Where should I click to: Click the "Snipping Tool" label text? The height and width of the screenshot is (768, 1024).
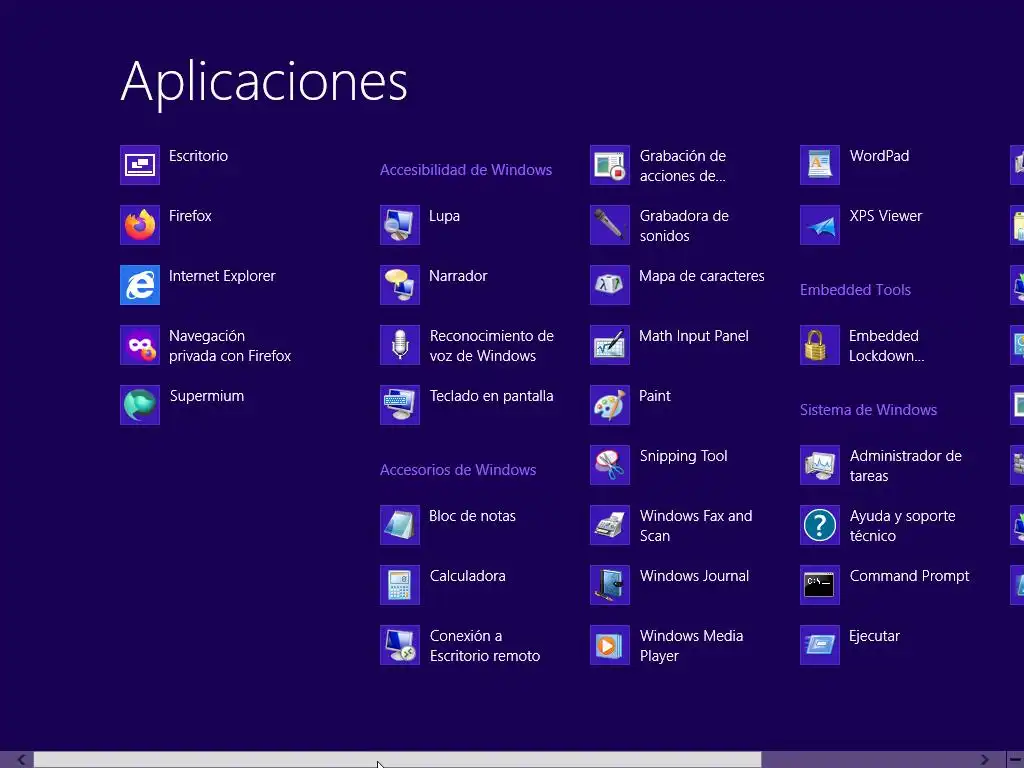(683, 456)
